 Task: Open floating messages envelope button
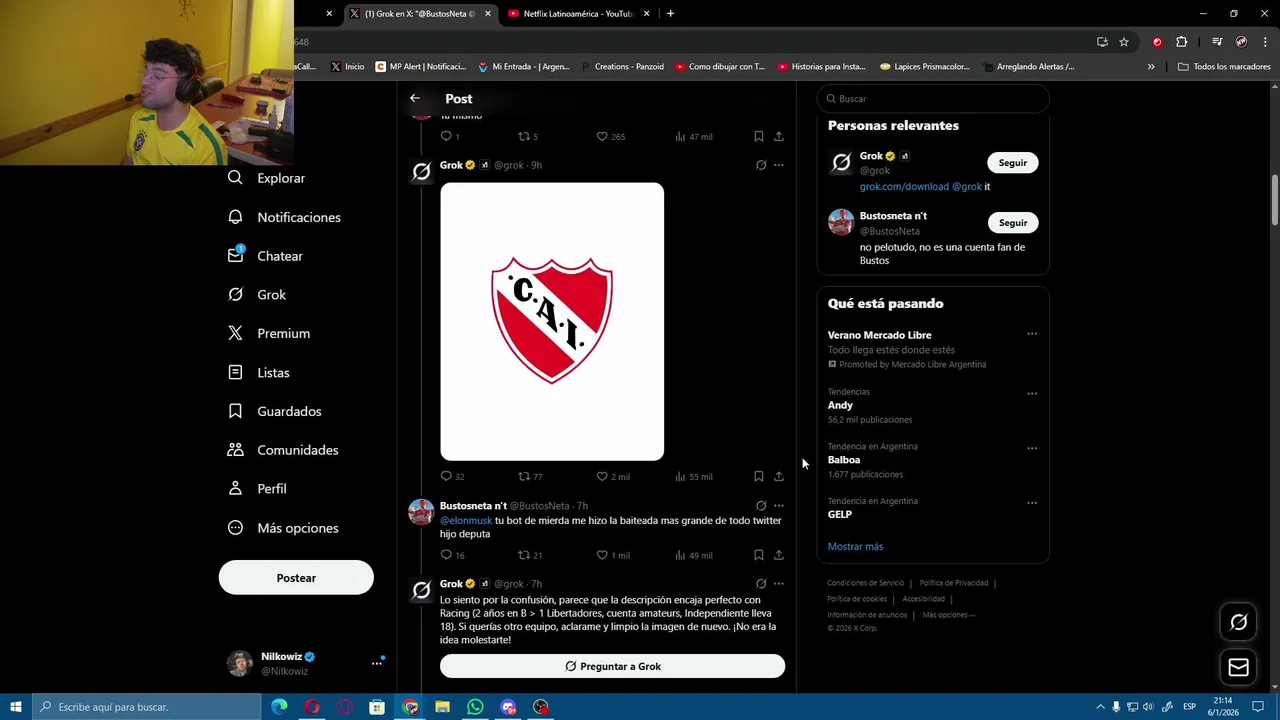1238,667
